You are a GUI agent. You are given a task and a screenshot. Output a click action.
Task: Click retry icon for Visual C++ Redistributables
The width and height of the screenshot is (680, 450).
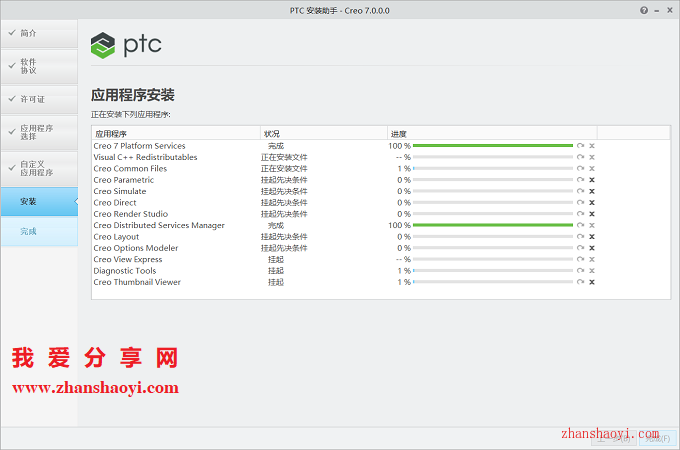click(580, 157)
